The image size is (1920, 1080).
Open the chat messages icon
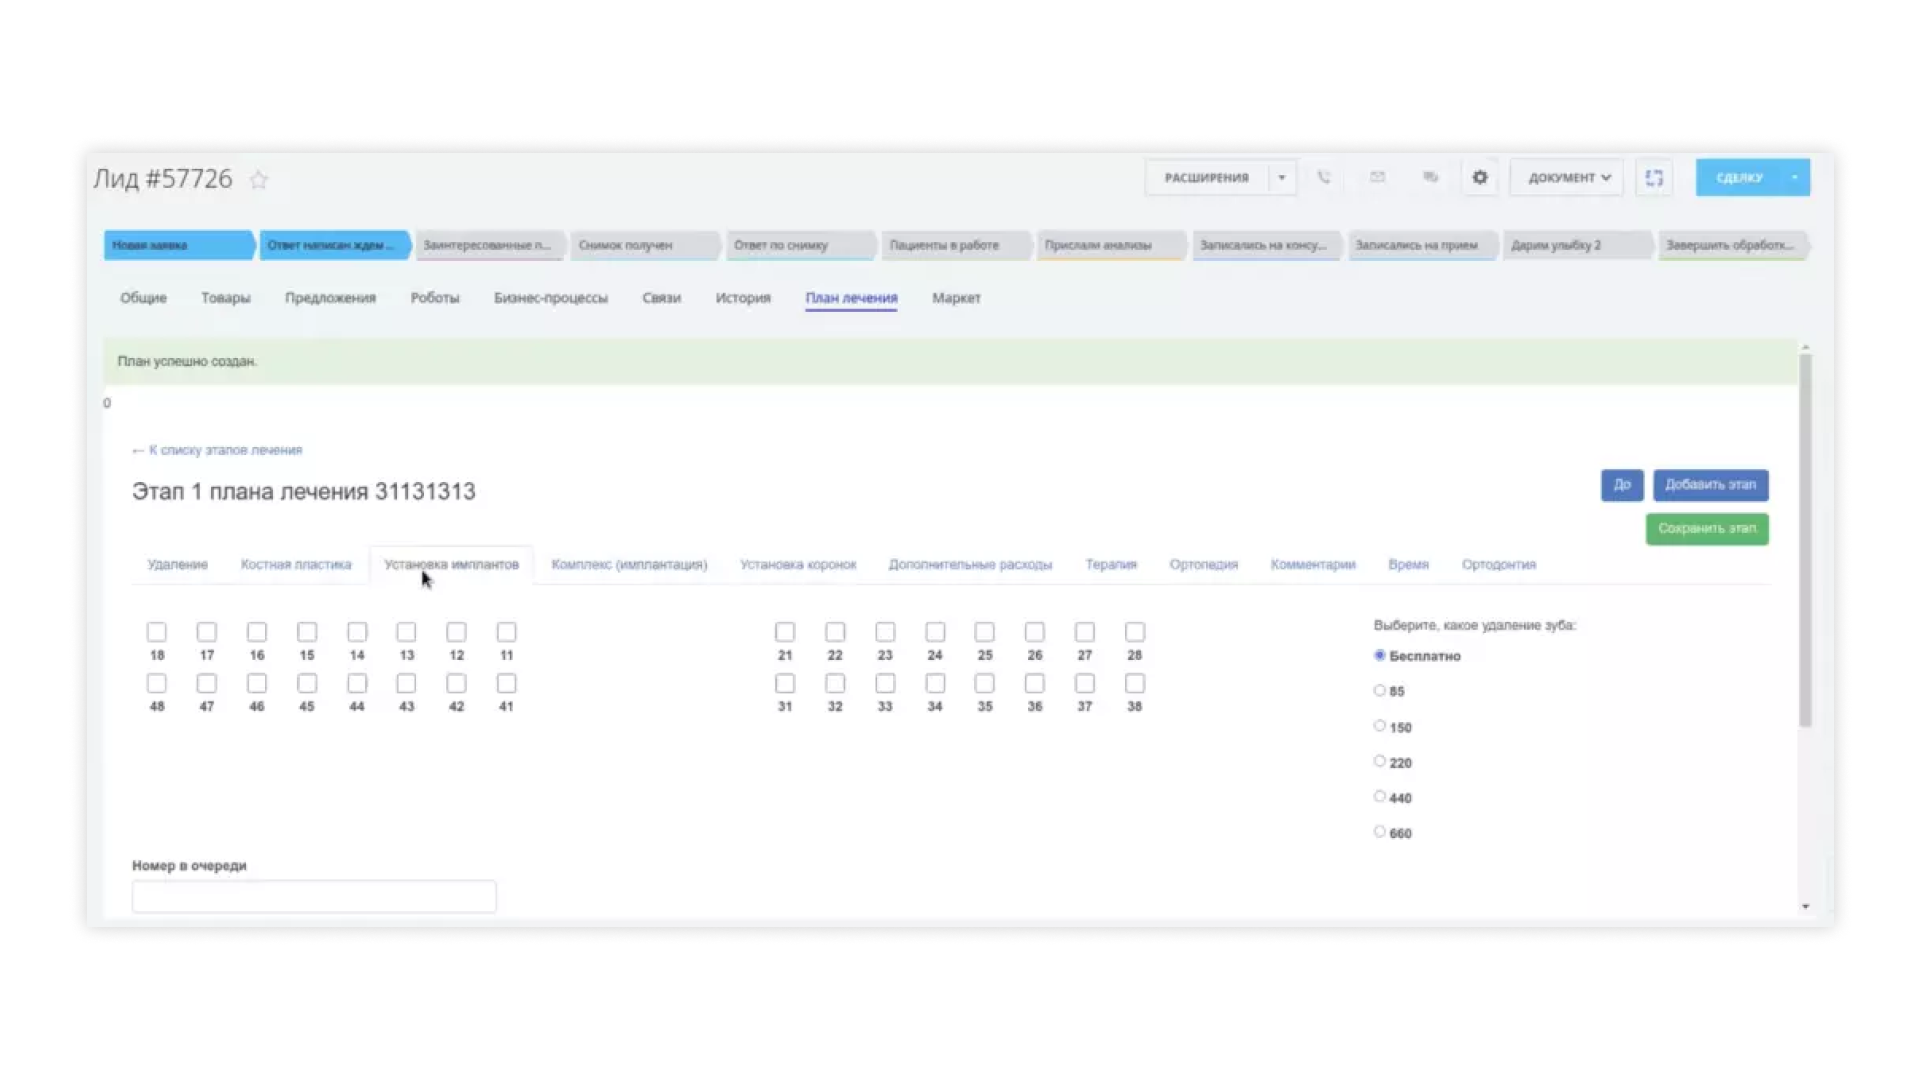pyautogui.click(x=1430, y=178)
